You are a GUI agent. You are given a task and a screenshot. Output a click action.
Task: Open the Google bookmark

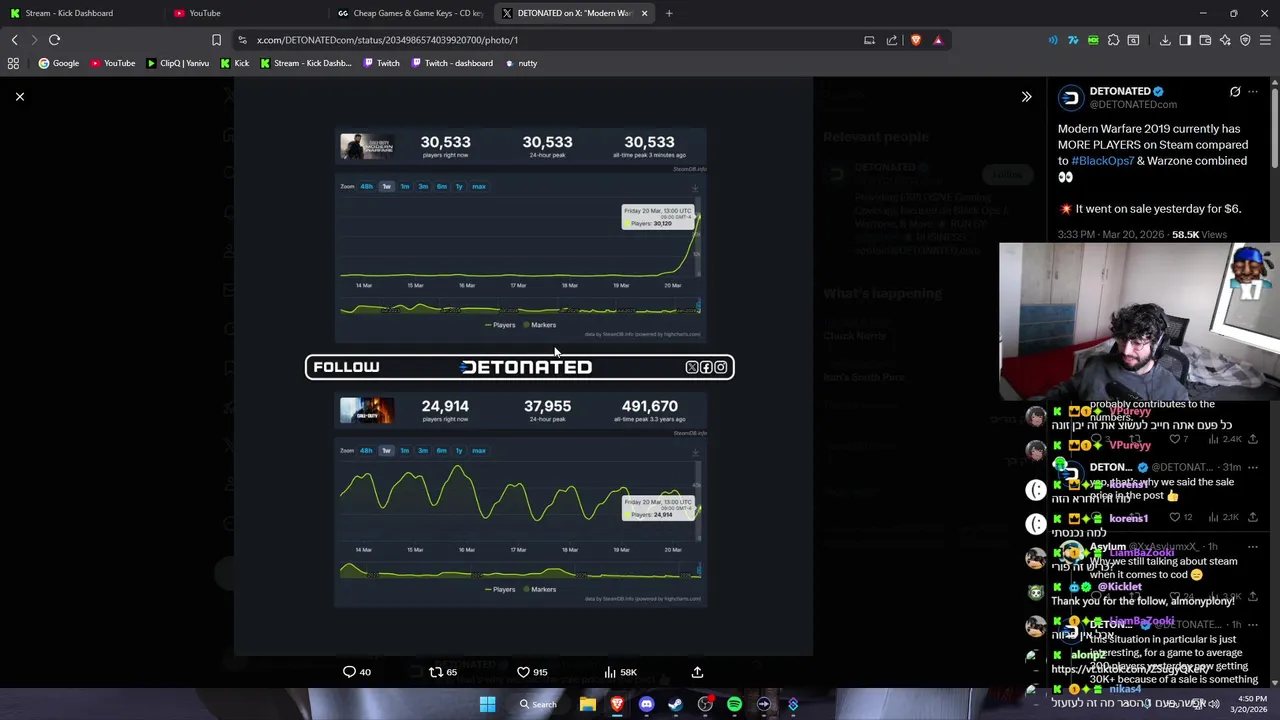pos(58,63)
